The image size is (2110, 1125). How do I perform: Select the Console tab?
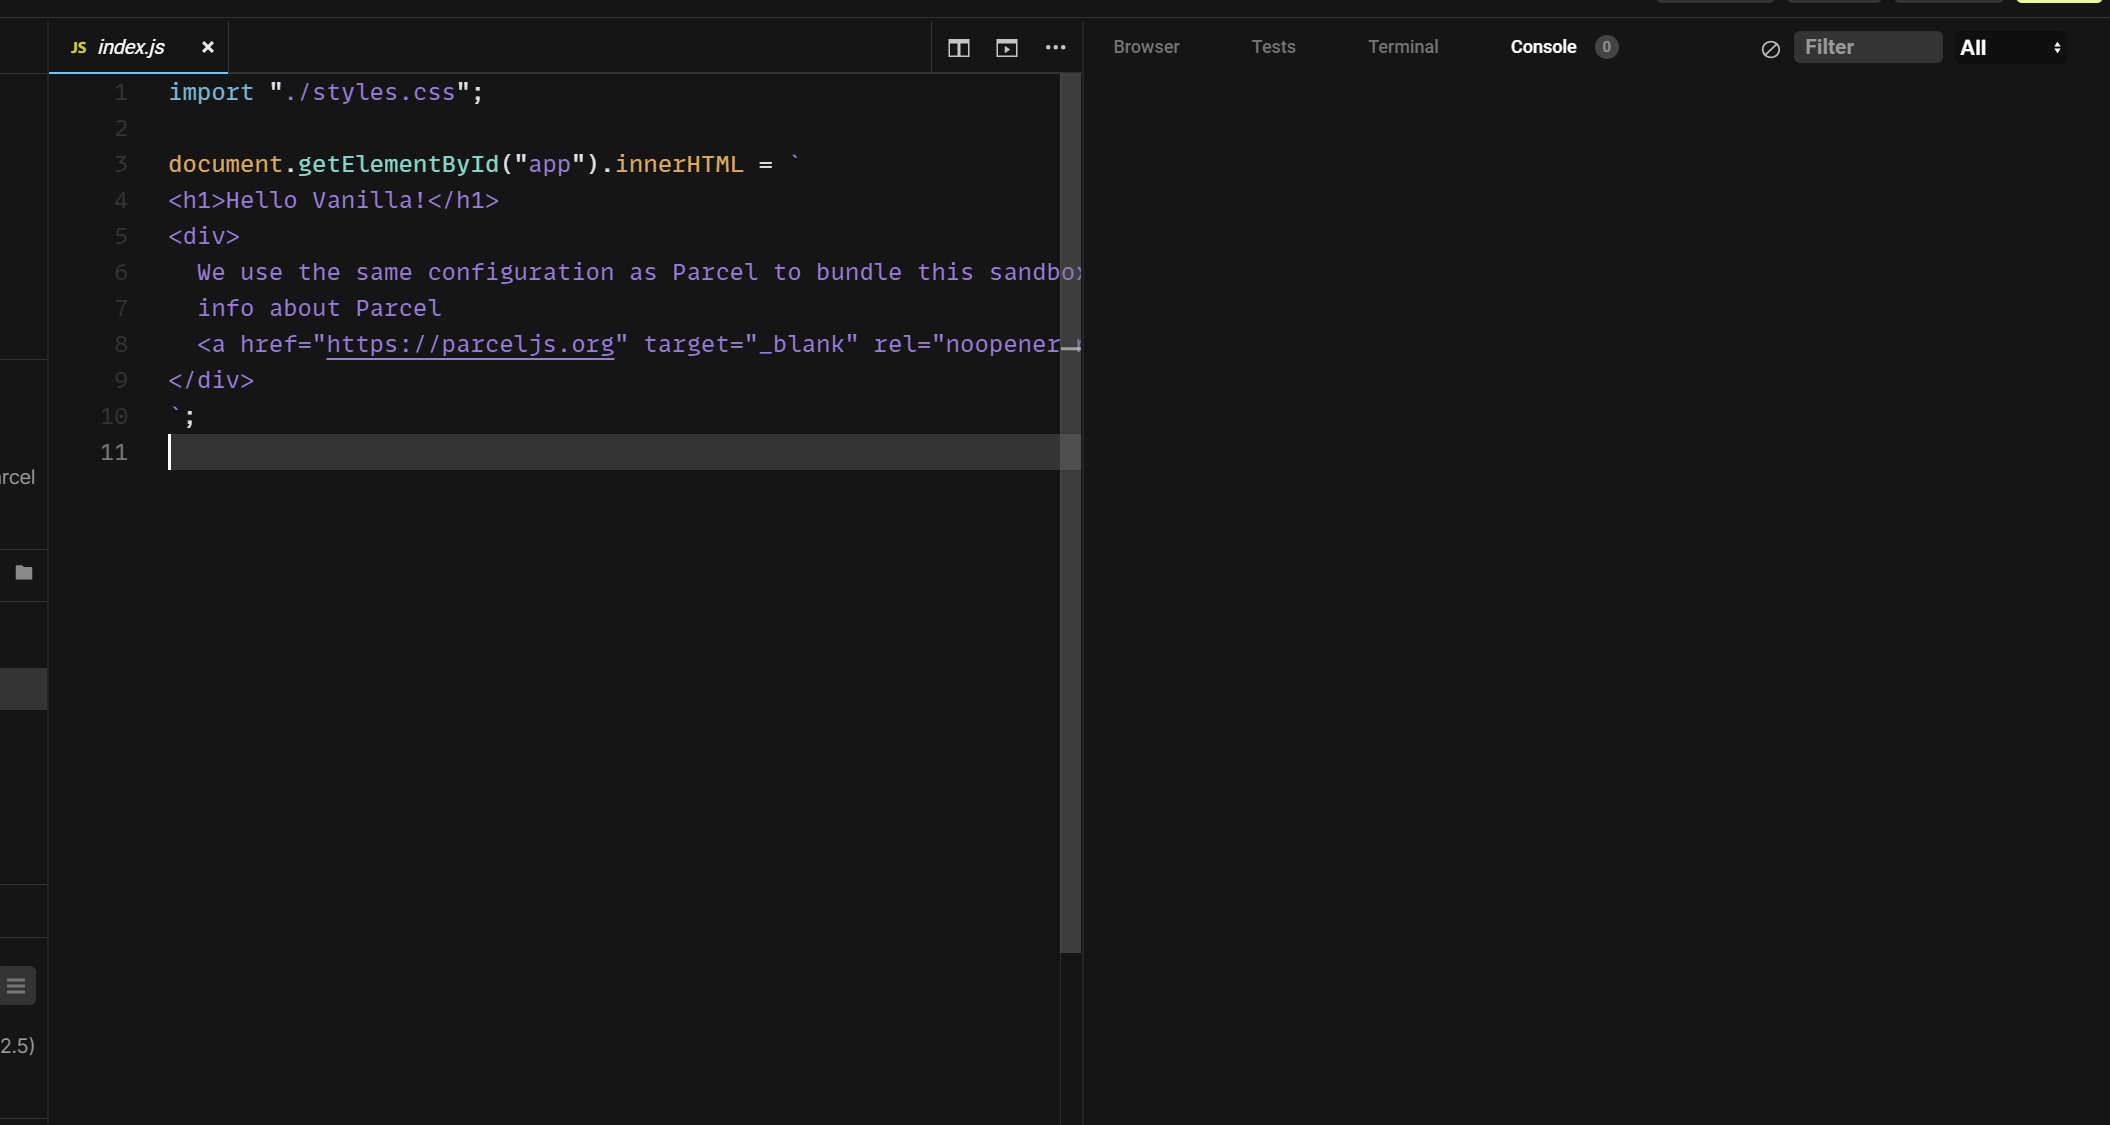click(1543, 47)
